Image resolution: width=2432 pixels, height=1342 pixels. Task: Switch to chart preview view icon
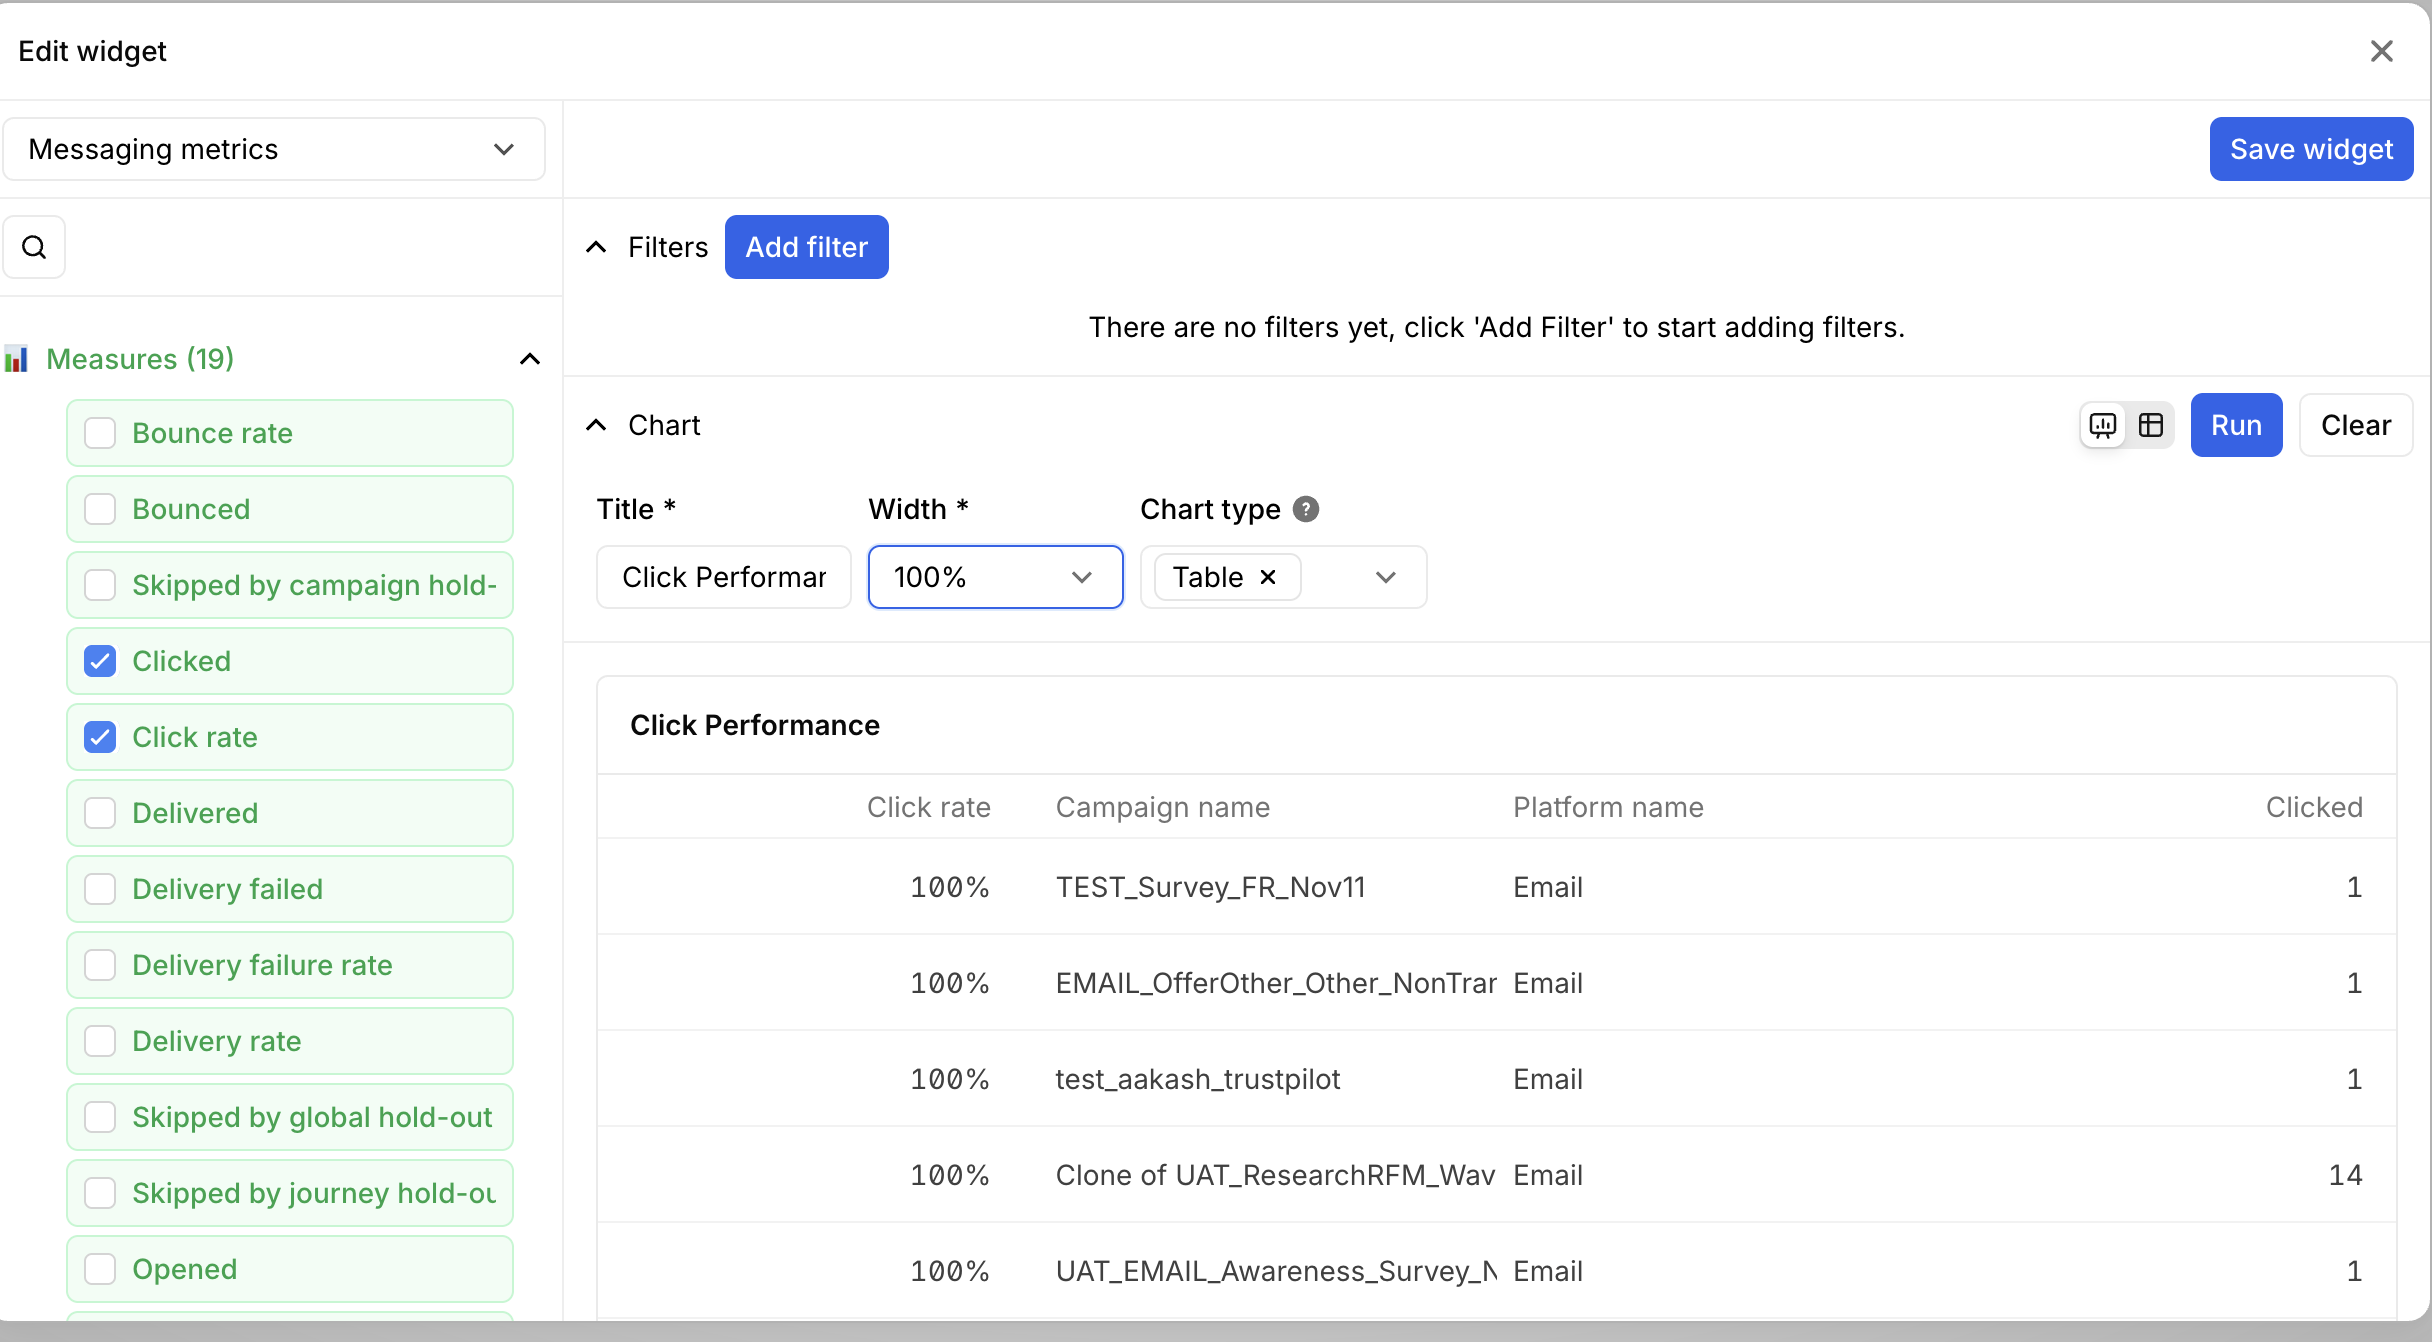(2103, 425)
